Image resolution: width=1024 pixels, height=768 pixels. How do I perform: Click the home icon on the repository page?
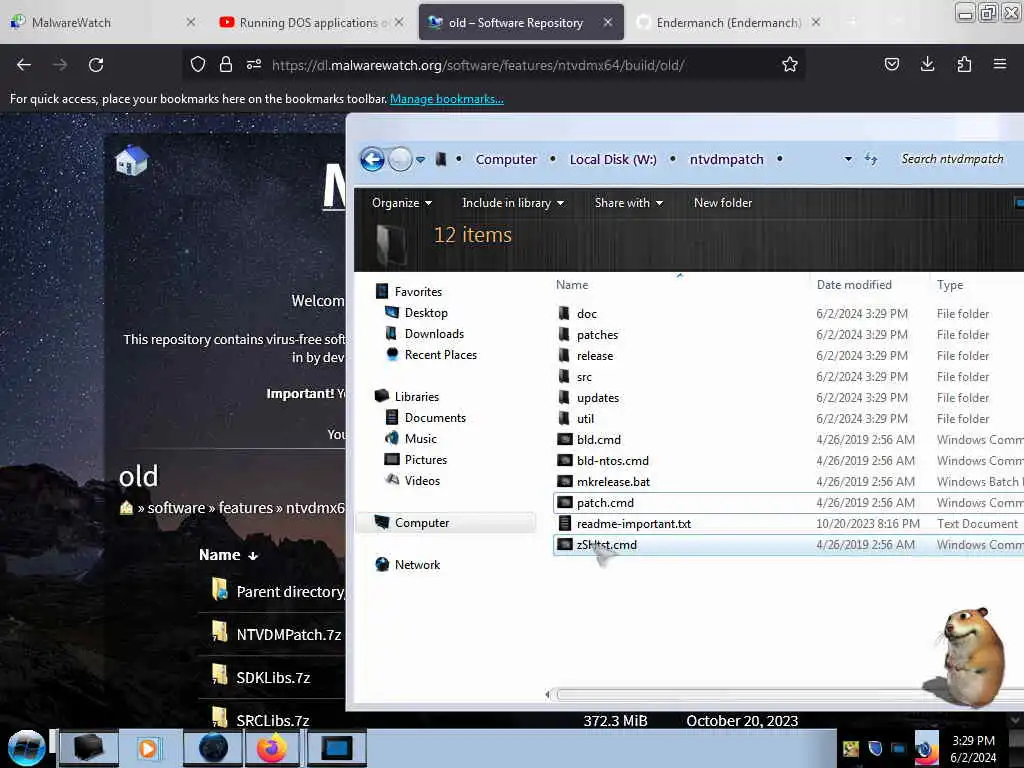[131, 161]
